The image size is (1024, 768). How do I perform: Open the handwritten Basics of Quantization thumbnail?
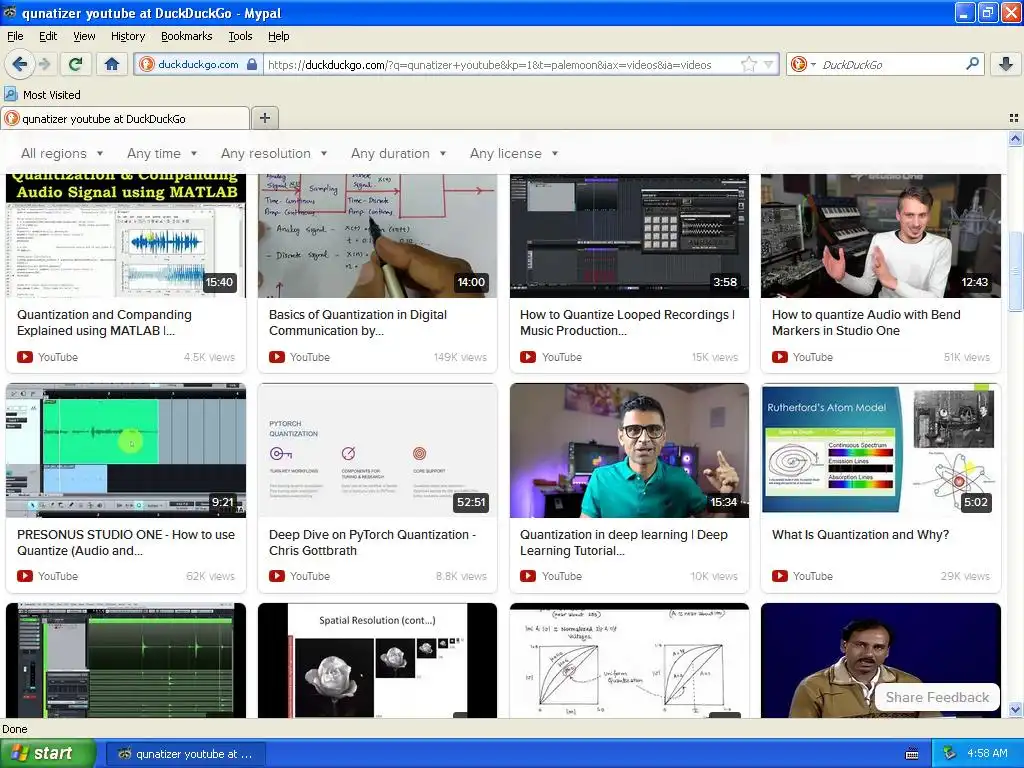click(377, 235)
